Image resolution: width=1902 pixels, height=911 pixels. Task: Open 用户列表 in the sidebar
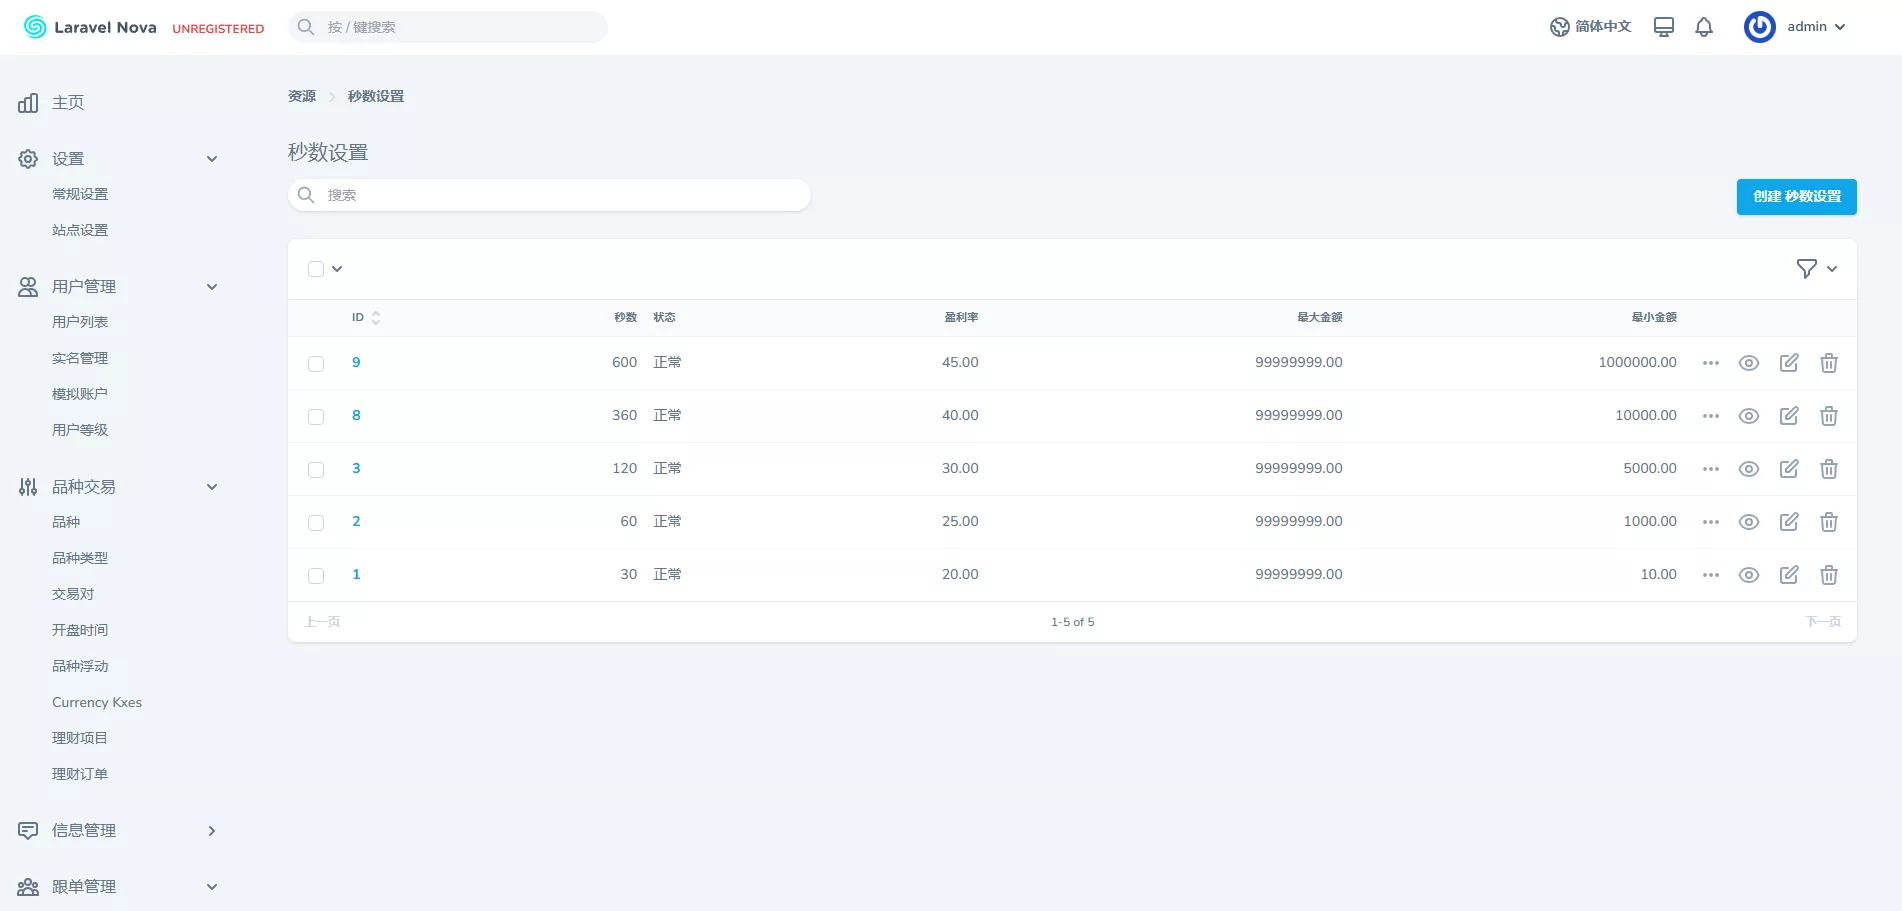tap(80, 322)
